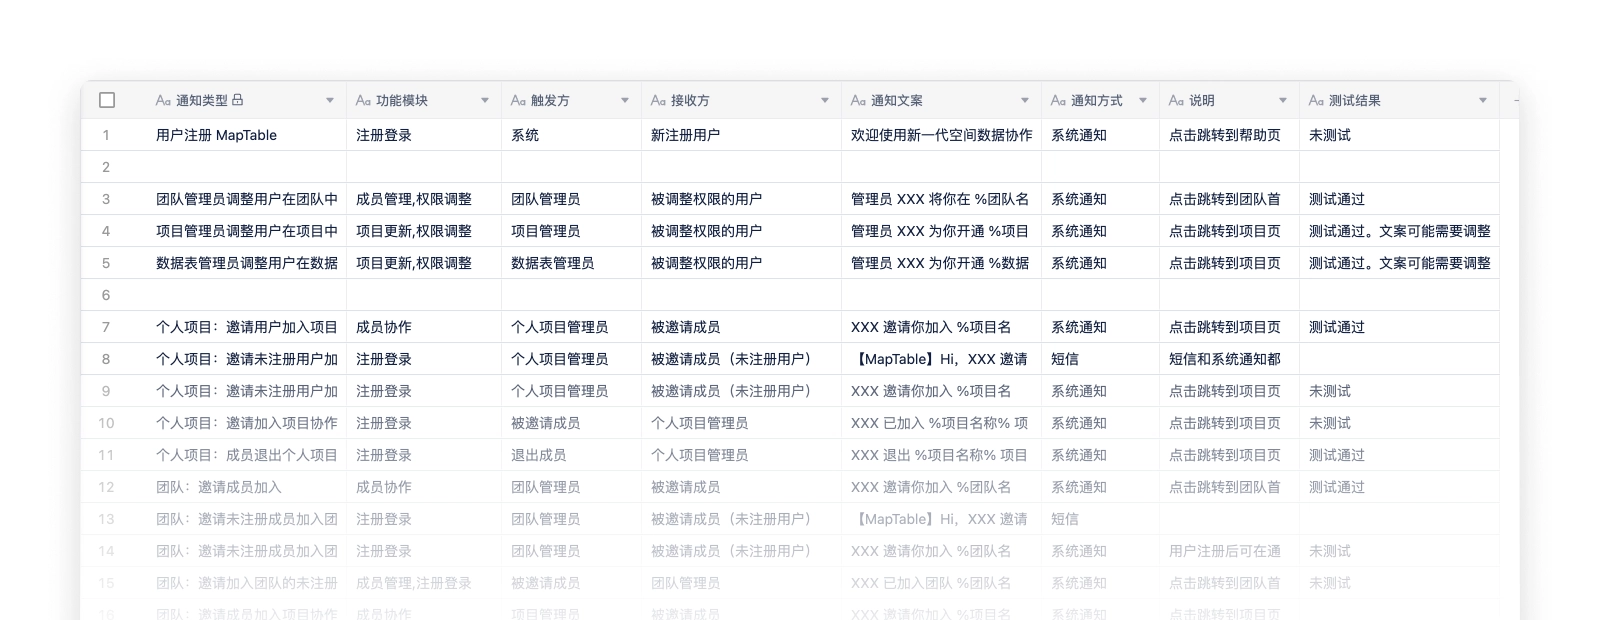Viewport: 1600px width, 620px height.
Task: Click the Aa text-type icon for 通知类型
Action: (163, 101)
